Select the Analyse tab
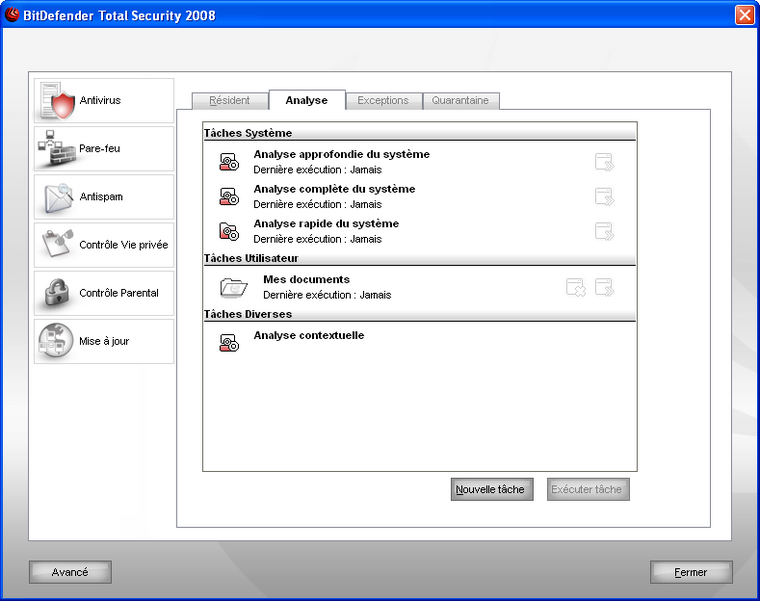Viewport: 760px width, 601px height. point(307,100)
